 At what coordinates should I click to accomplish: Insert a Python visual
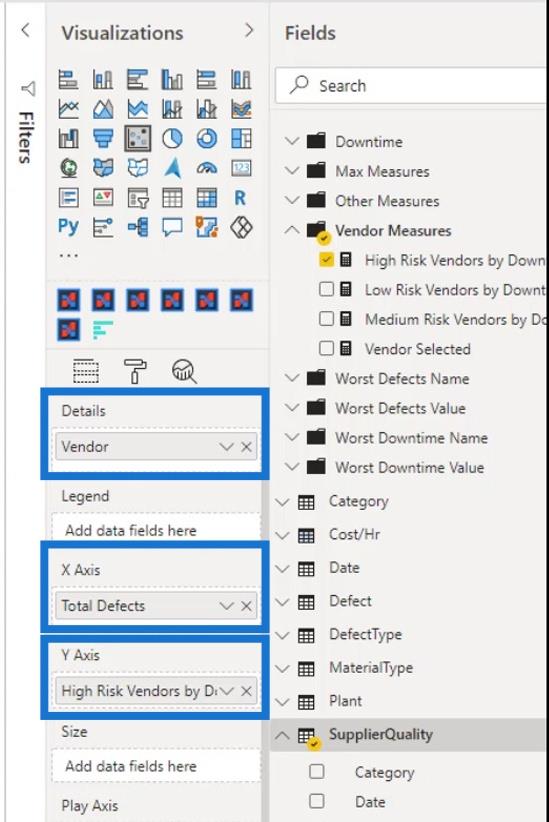pyautogui.click(x=68, y=227)
